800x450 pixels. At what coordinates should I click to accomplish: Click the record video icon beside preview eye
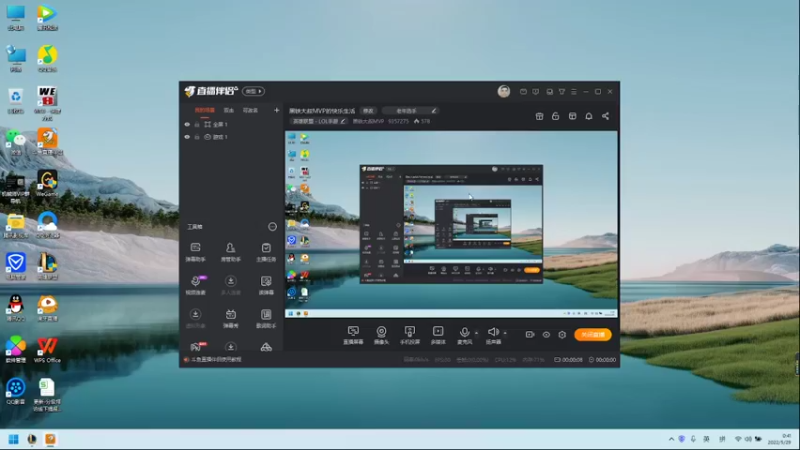click(x=530, y=335)
